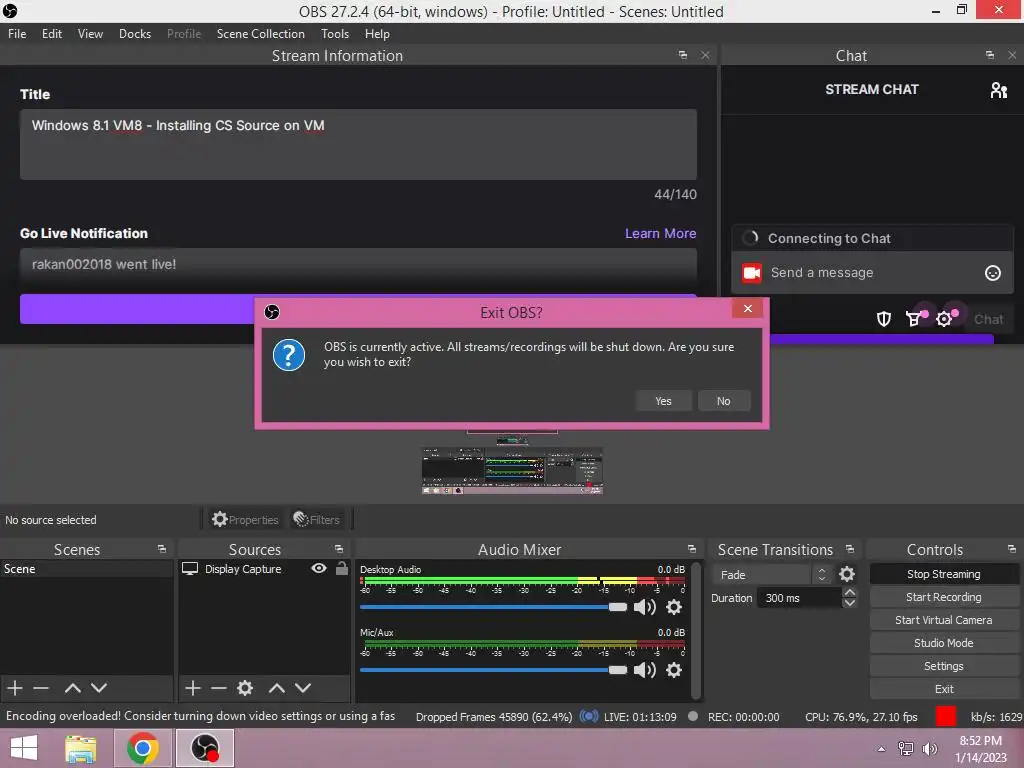Float the Chat dock

click(x=990, y=56)
